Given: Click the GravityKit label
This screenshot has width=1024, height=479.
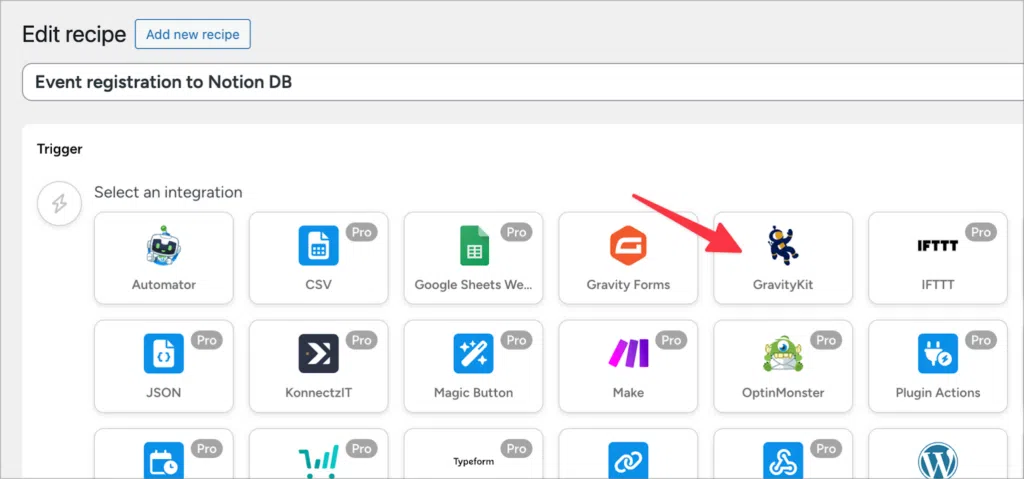Looking at the screenshot, I should pyautogui.click(x=783, y=285).
